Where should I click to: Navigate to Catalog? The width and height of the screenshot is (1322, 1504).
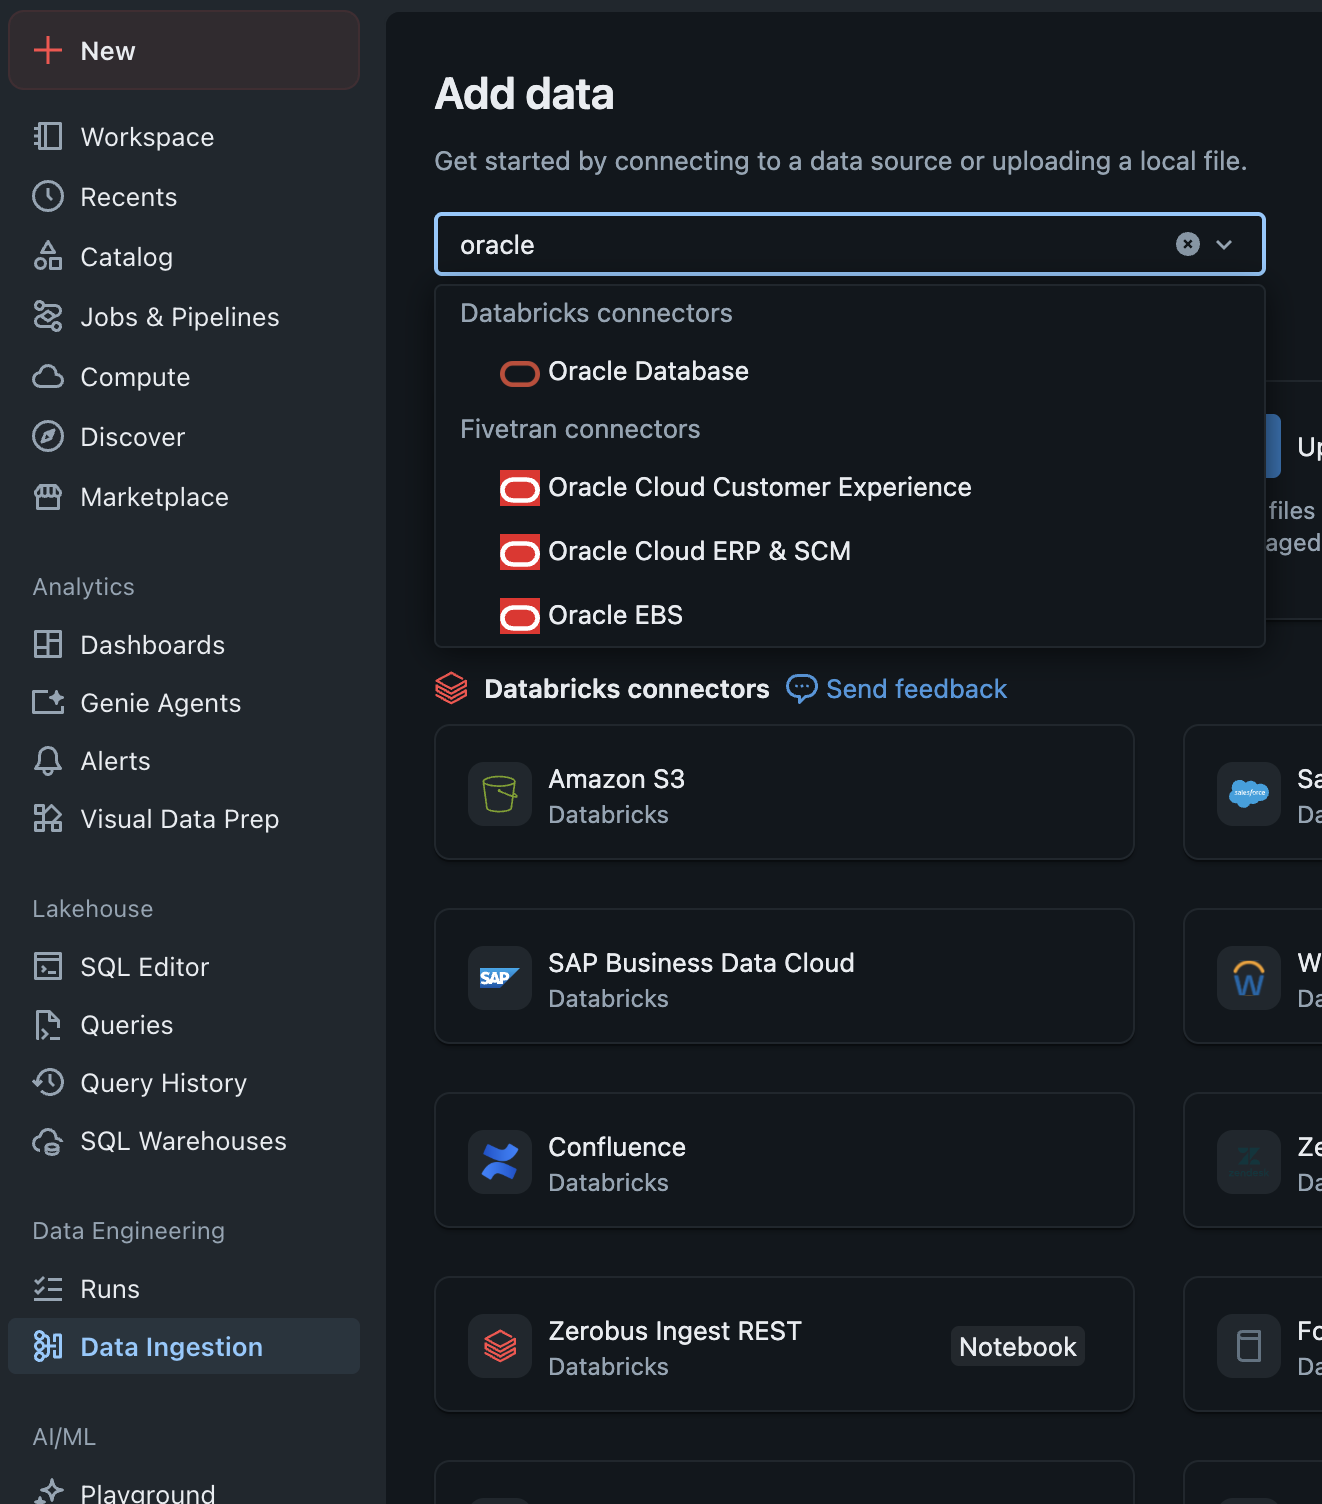[x=184, y=256]
